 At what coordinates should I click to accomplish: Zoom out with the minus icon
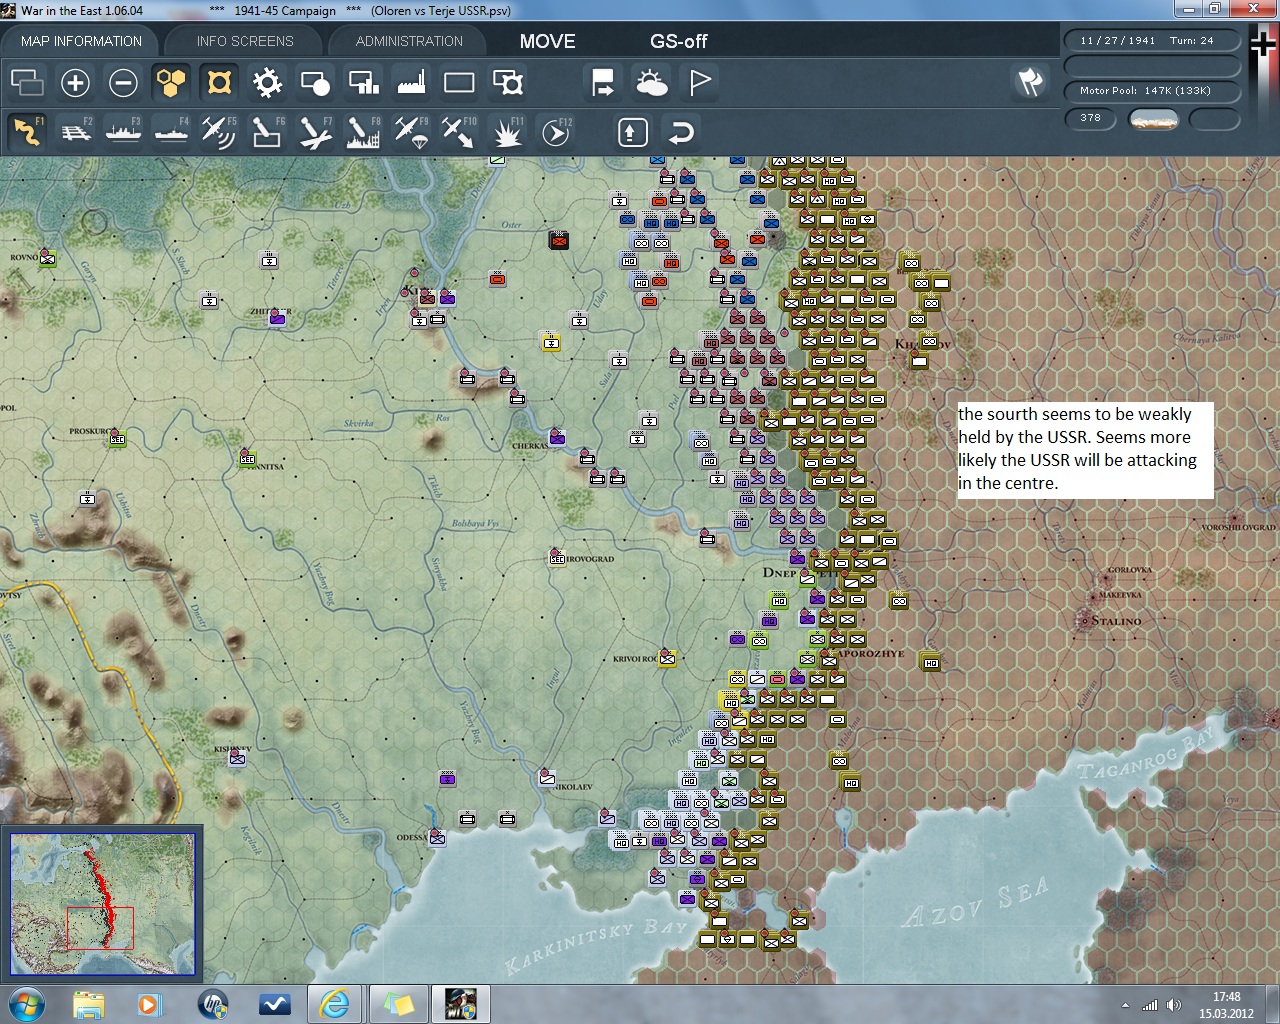tap(123, 83)
